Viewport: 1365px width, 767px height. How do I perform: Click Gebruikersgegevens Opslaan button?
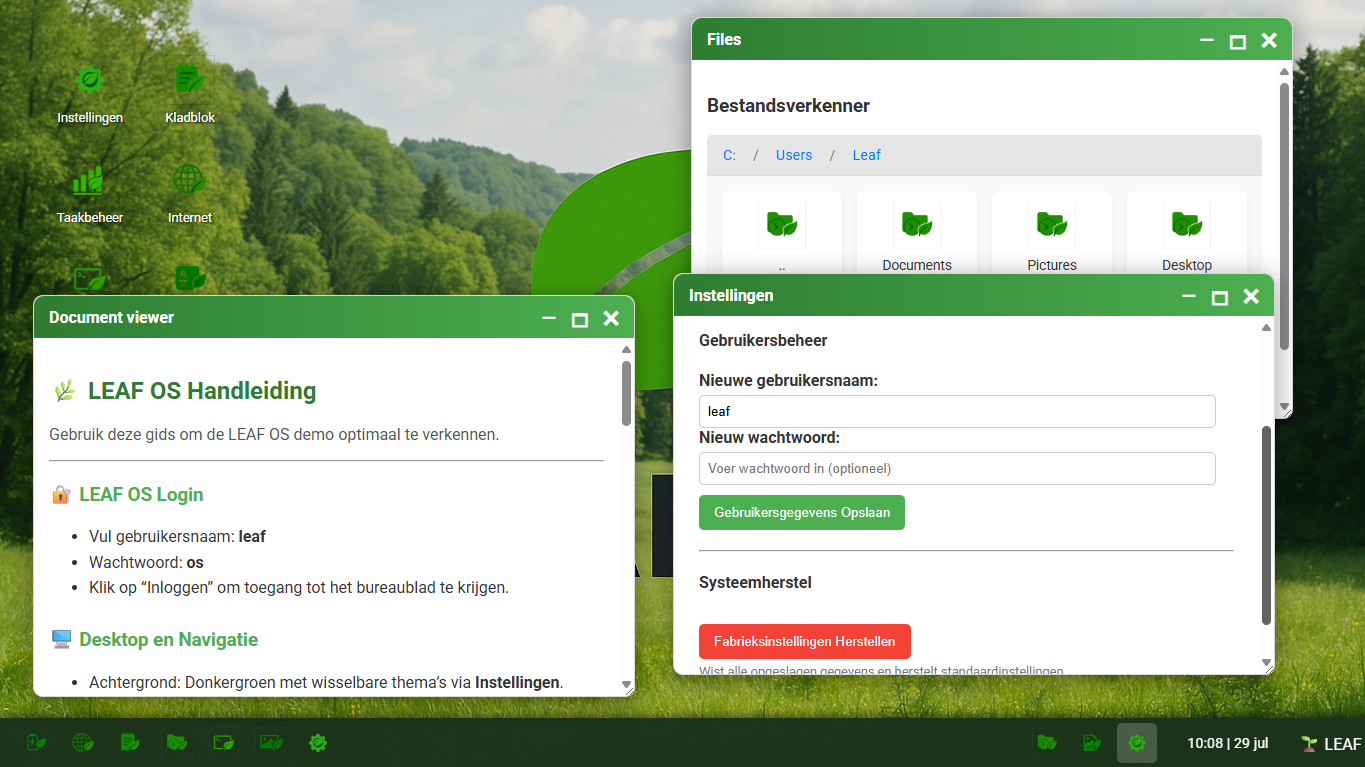click(x=801, y=512)
